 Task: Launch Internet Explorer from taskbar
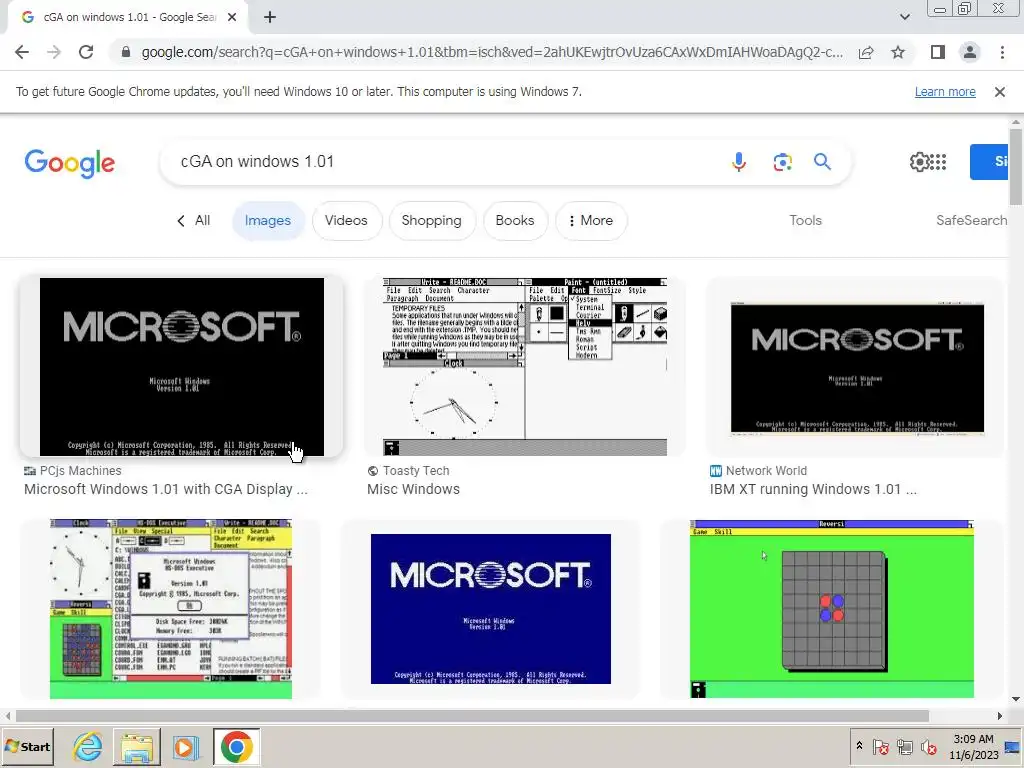pos(88,746)
